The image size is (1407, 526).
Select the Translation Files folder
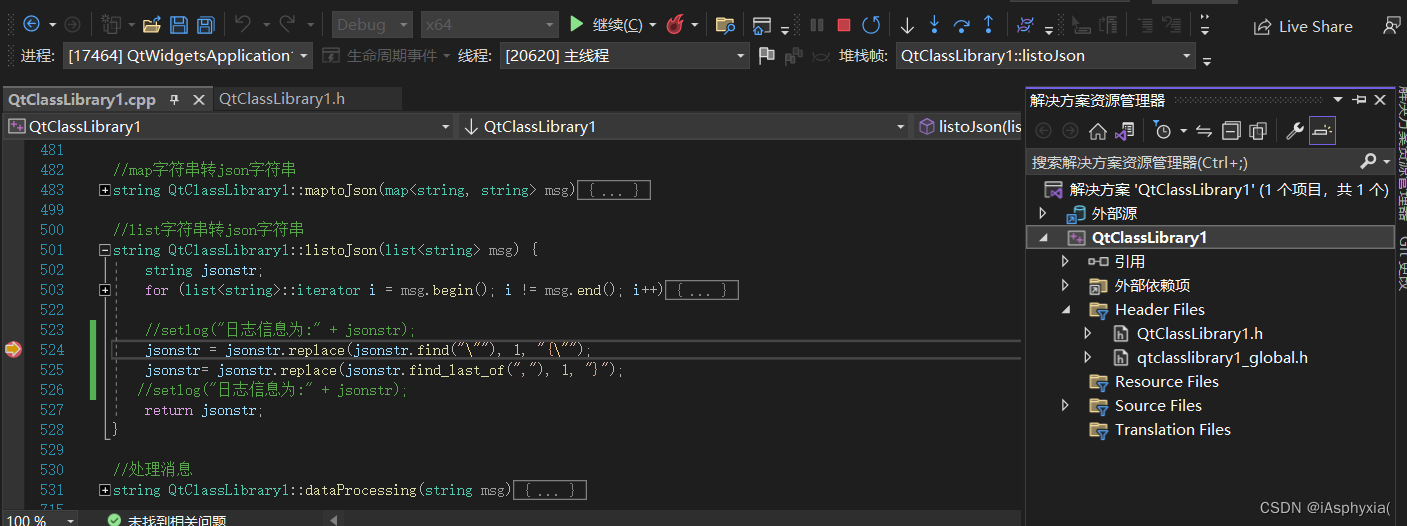[x=1172, y=429]
